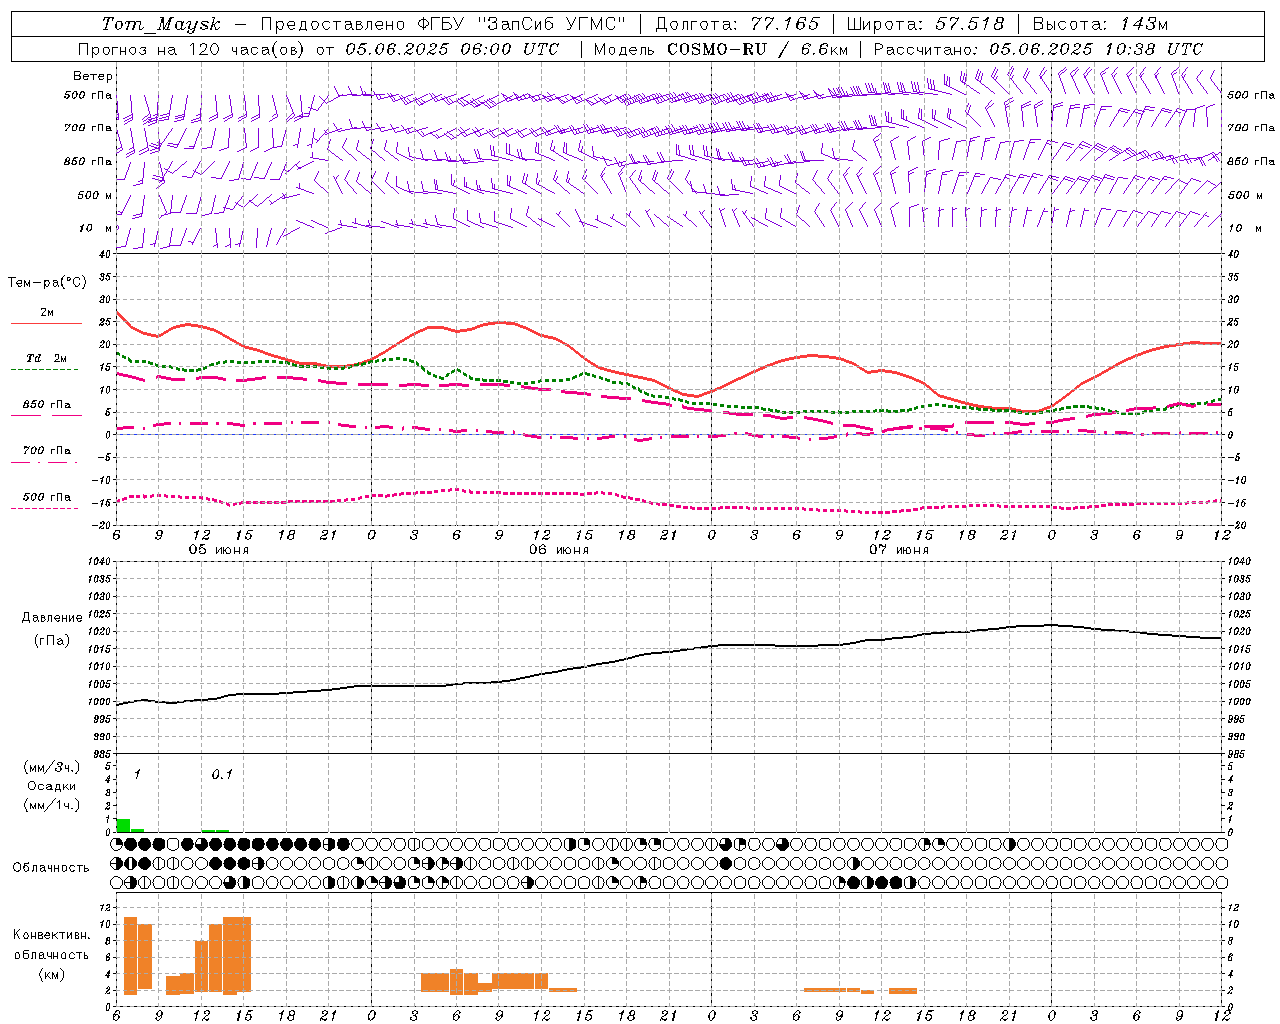Click the Широта: 57.518 value
1280x1024 pixels.
[x=925, y=24]
